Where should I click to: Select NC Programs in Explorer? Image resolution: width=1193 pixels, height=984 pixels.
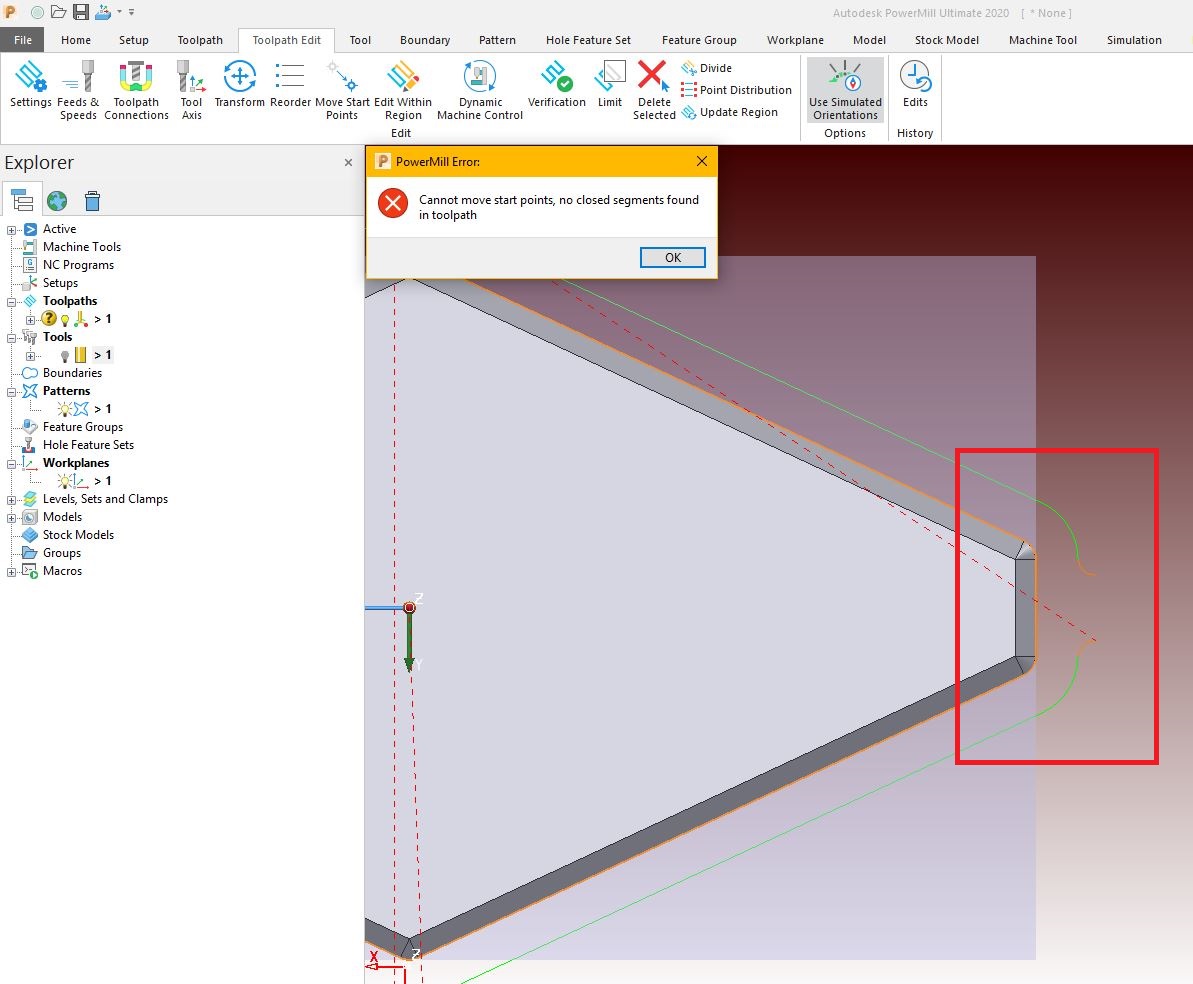pyautogui.click(x=78, y=265)
